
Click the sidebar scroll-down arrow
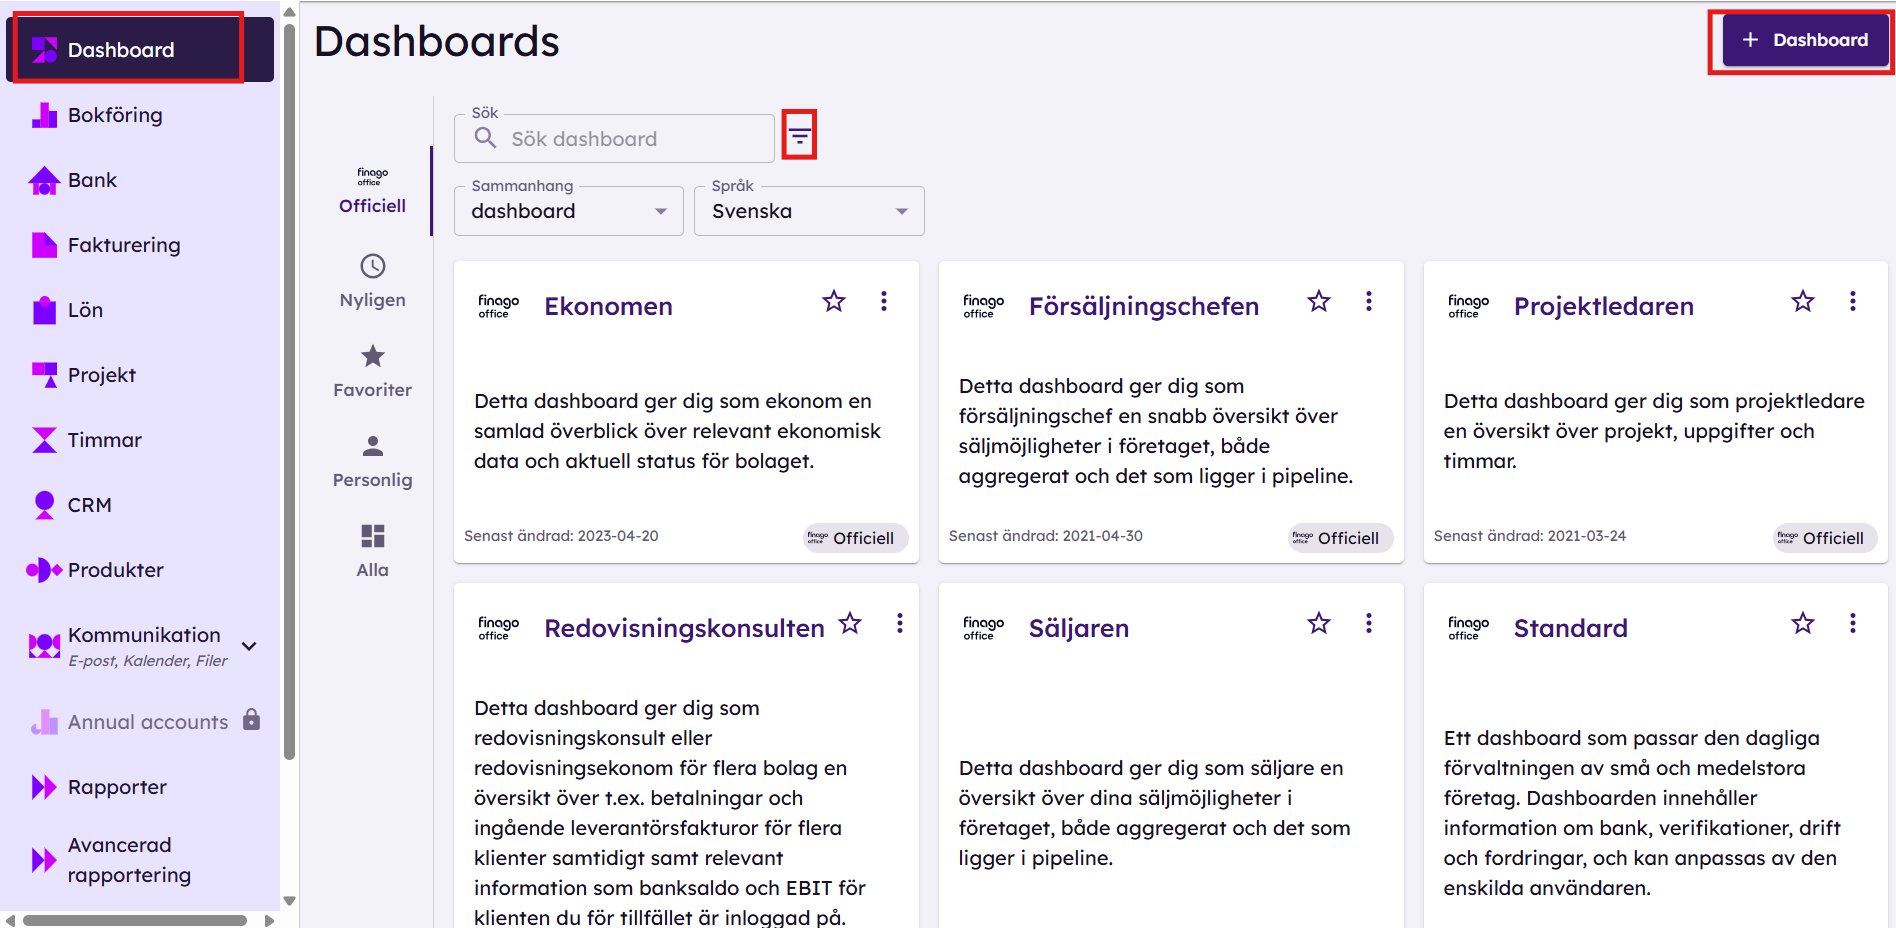289,901
